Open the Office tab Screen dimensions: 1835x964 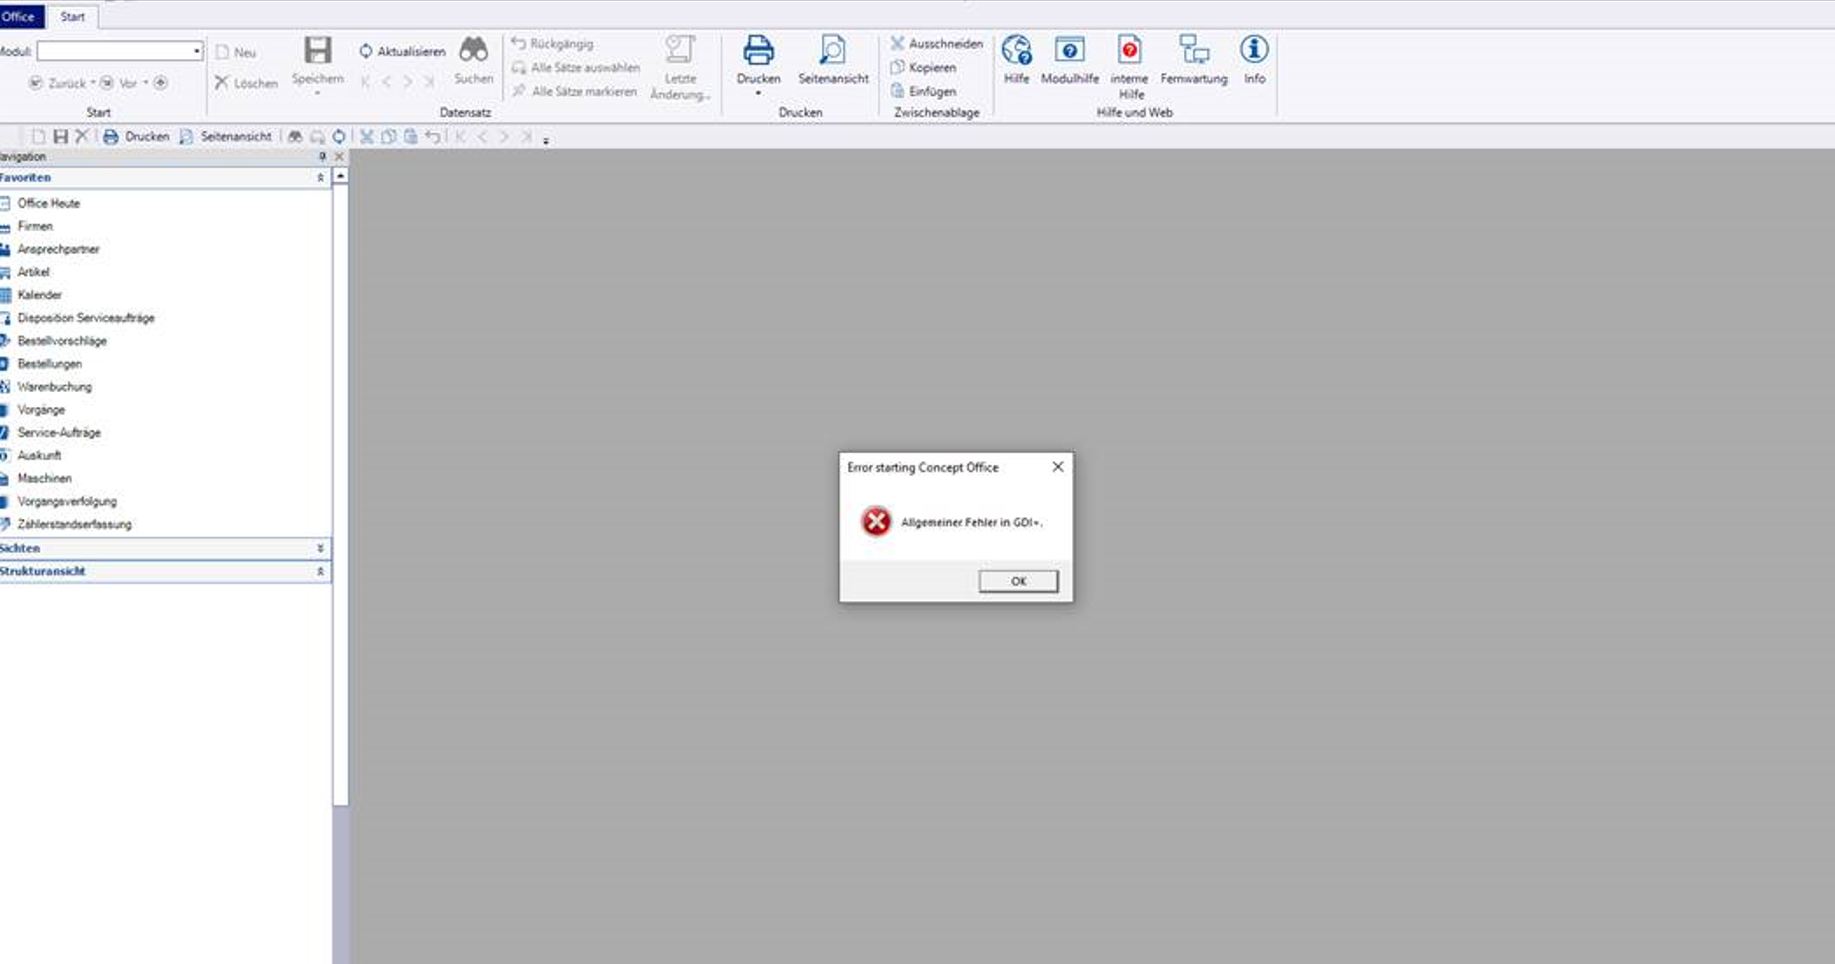coord(20,16)
